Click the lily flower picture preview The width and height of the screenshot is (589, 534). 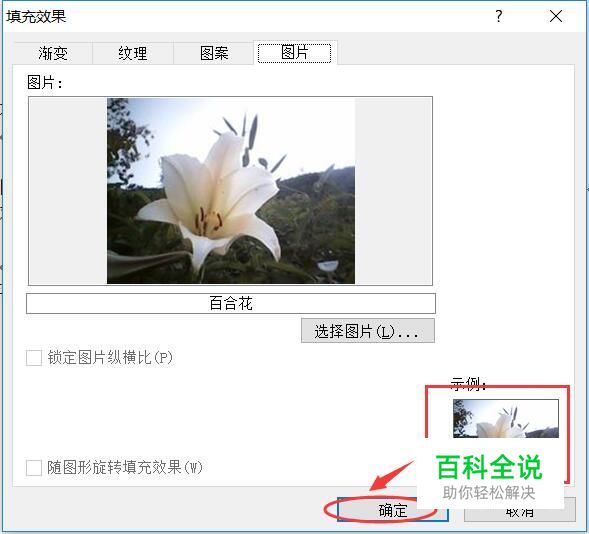click(231, 191)
